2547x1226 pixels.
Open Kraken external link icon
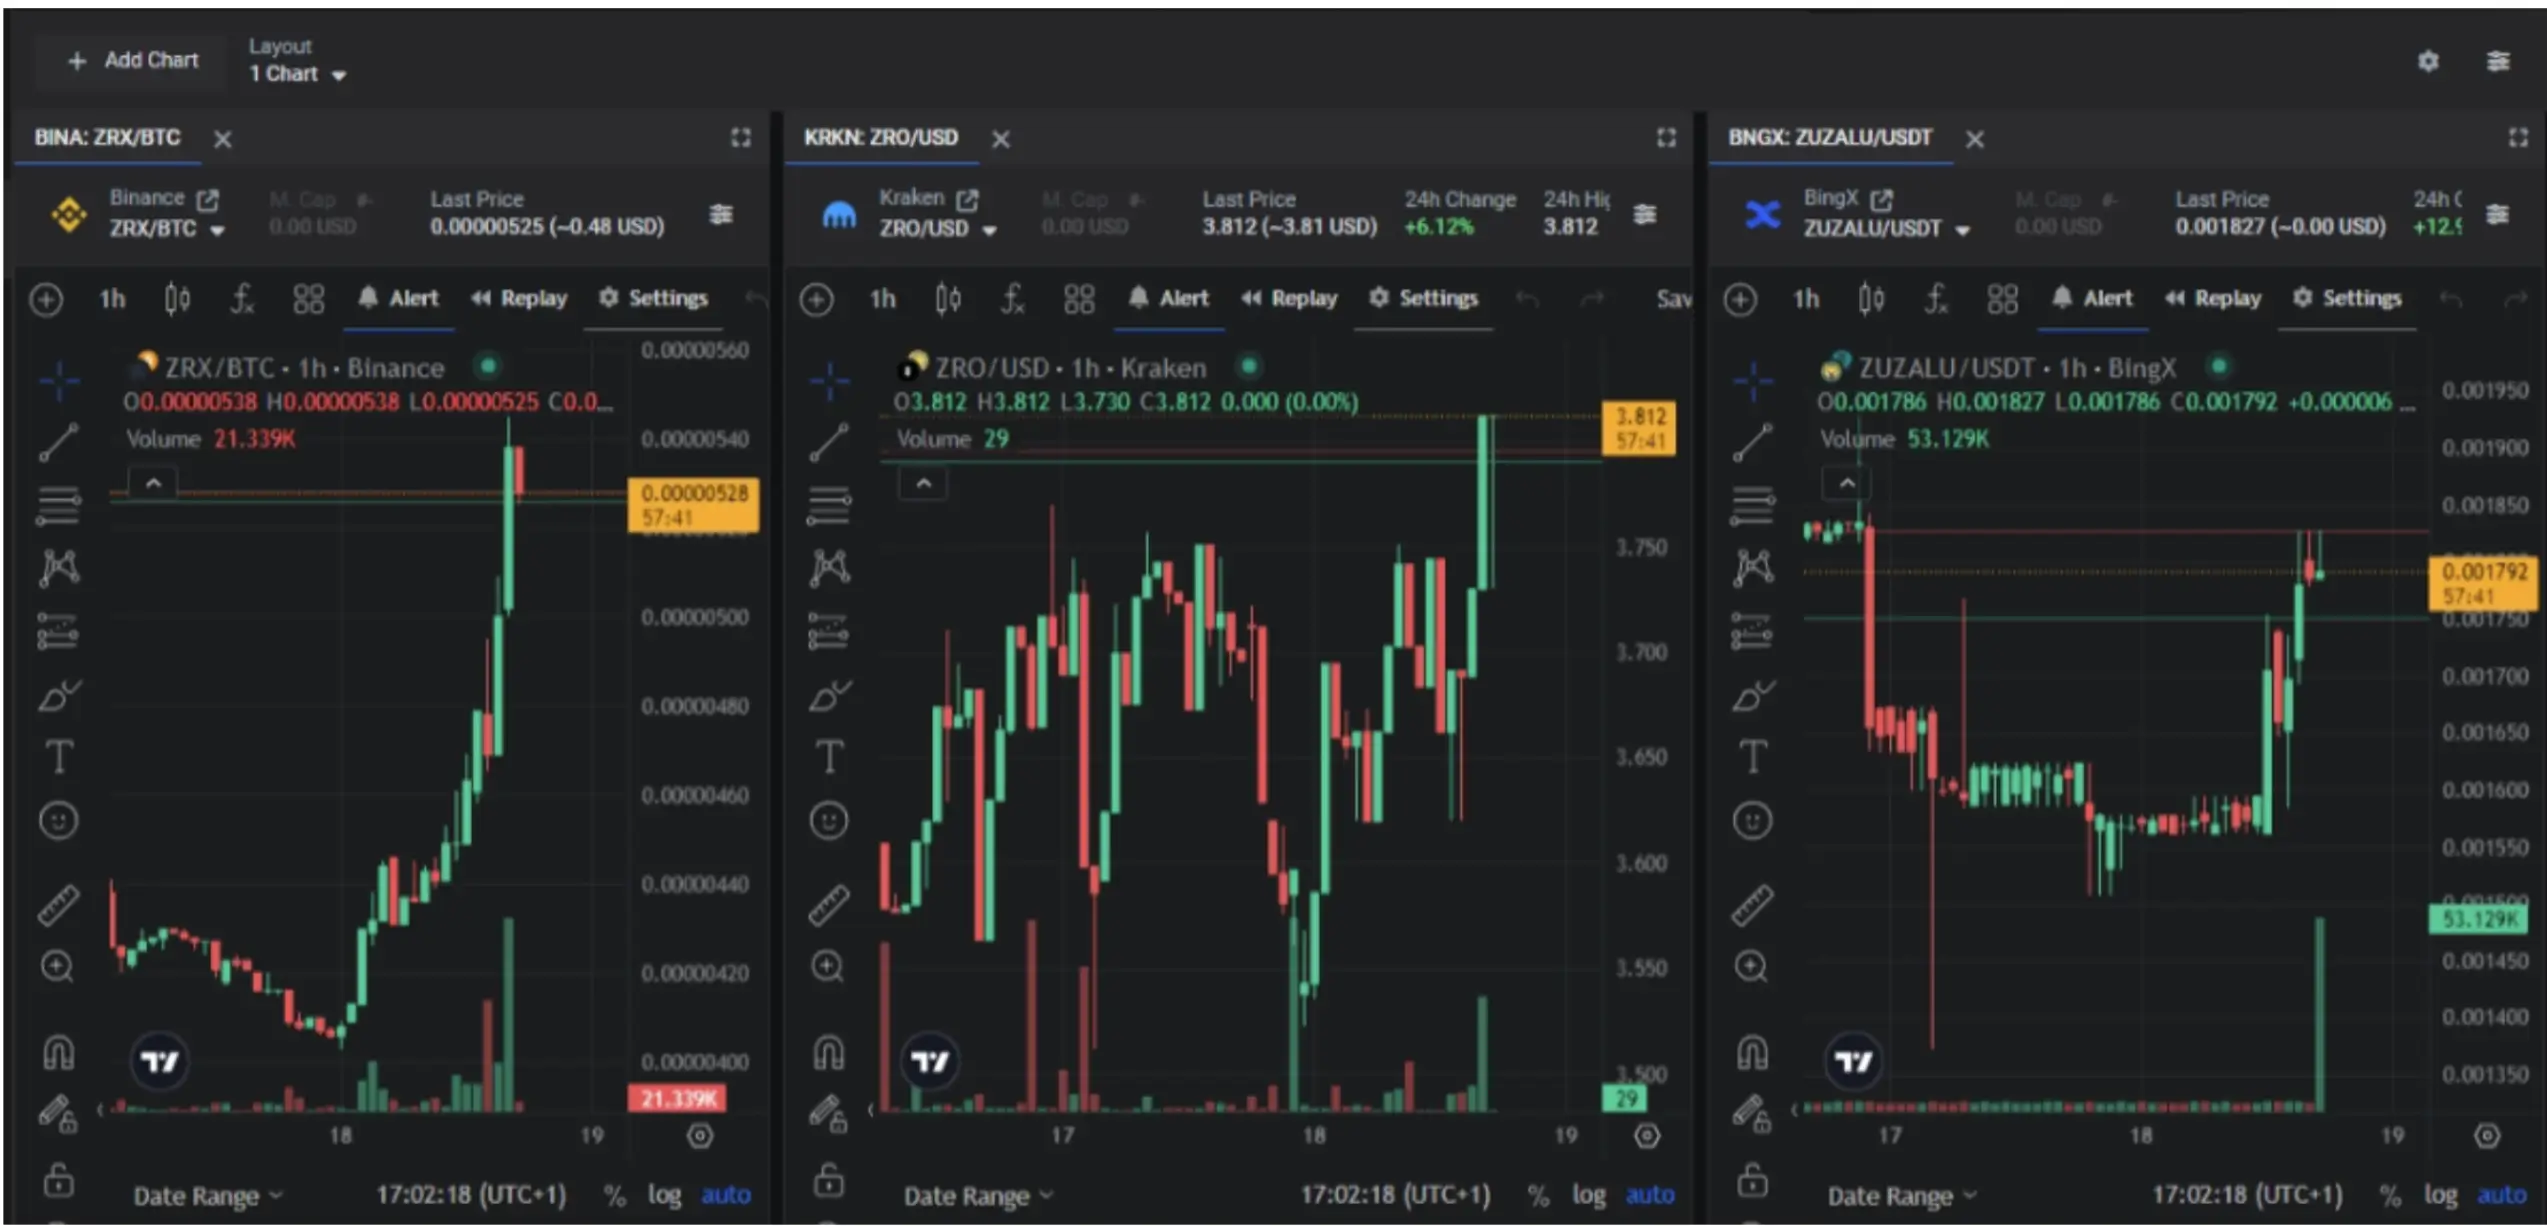[967, 199]
